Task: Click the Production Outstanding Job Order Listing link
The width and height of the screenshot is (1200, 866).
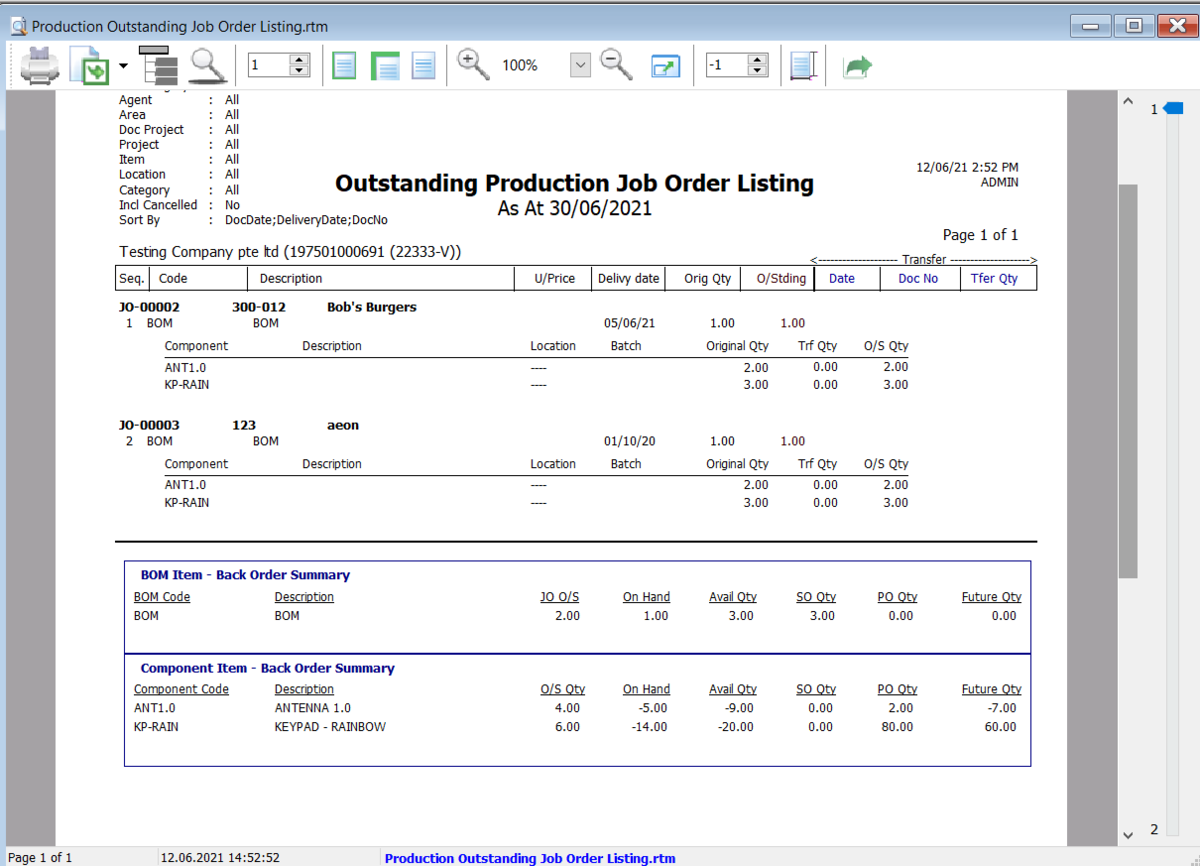Action: pos(529,857)
